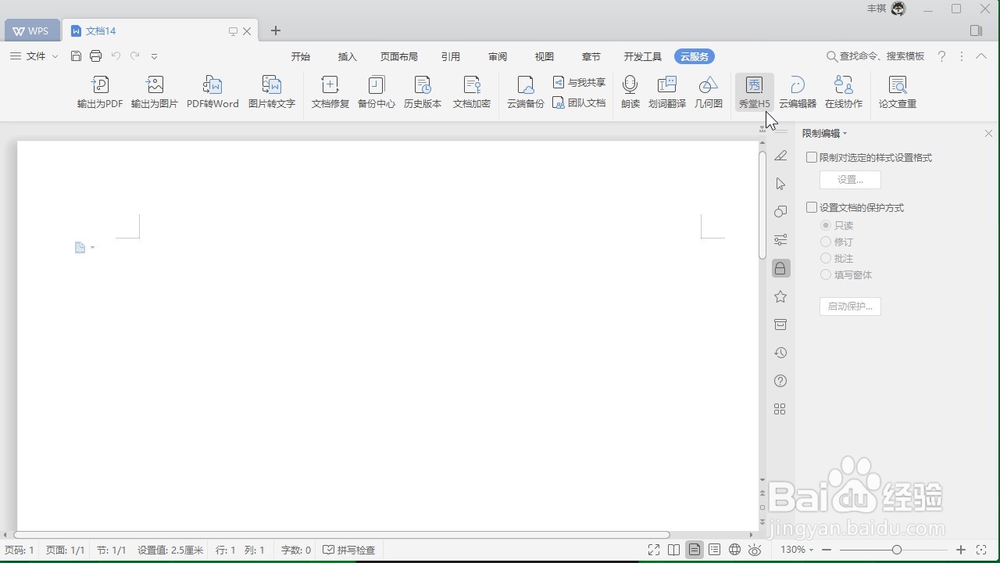
Task: Open the File menu dropdown arrow
Action: pos(55,56)
